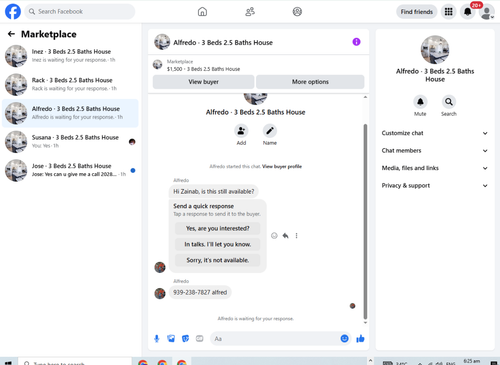Click the Windows taskbar search box
The width and height of the screenshot is (500, 365).
(75, 362)
